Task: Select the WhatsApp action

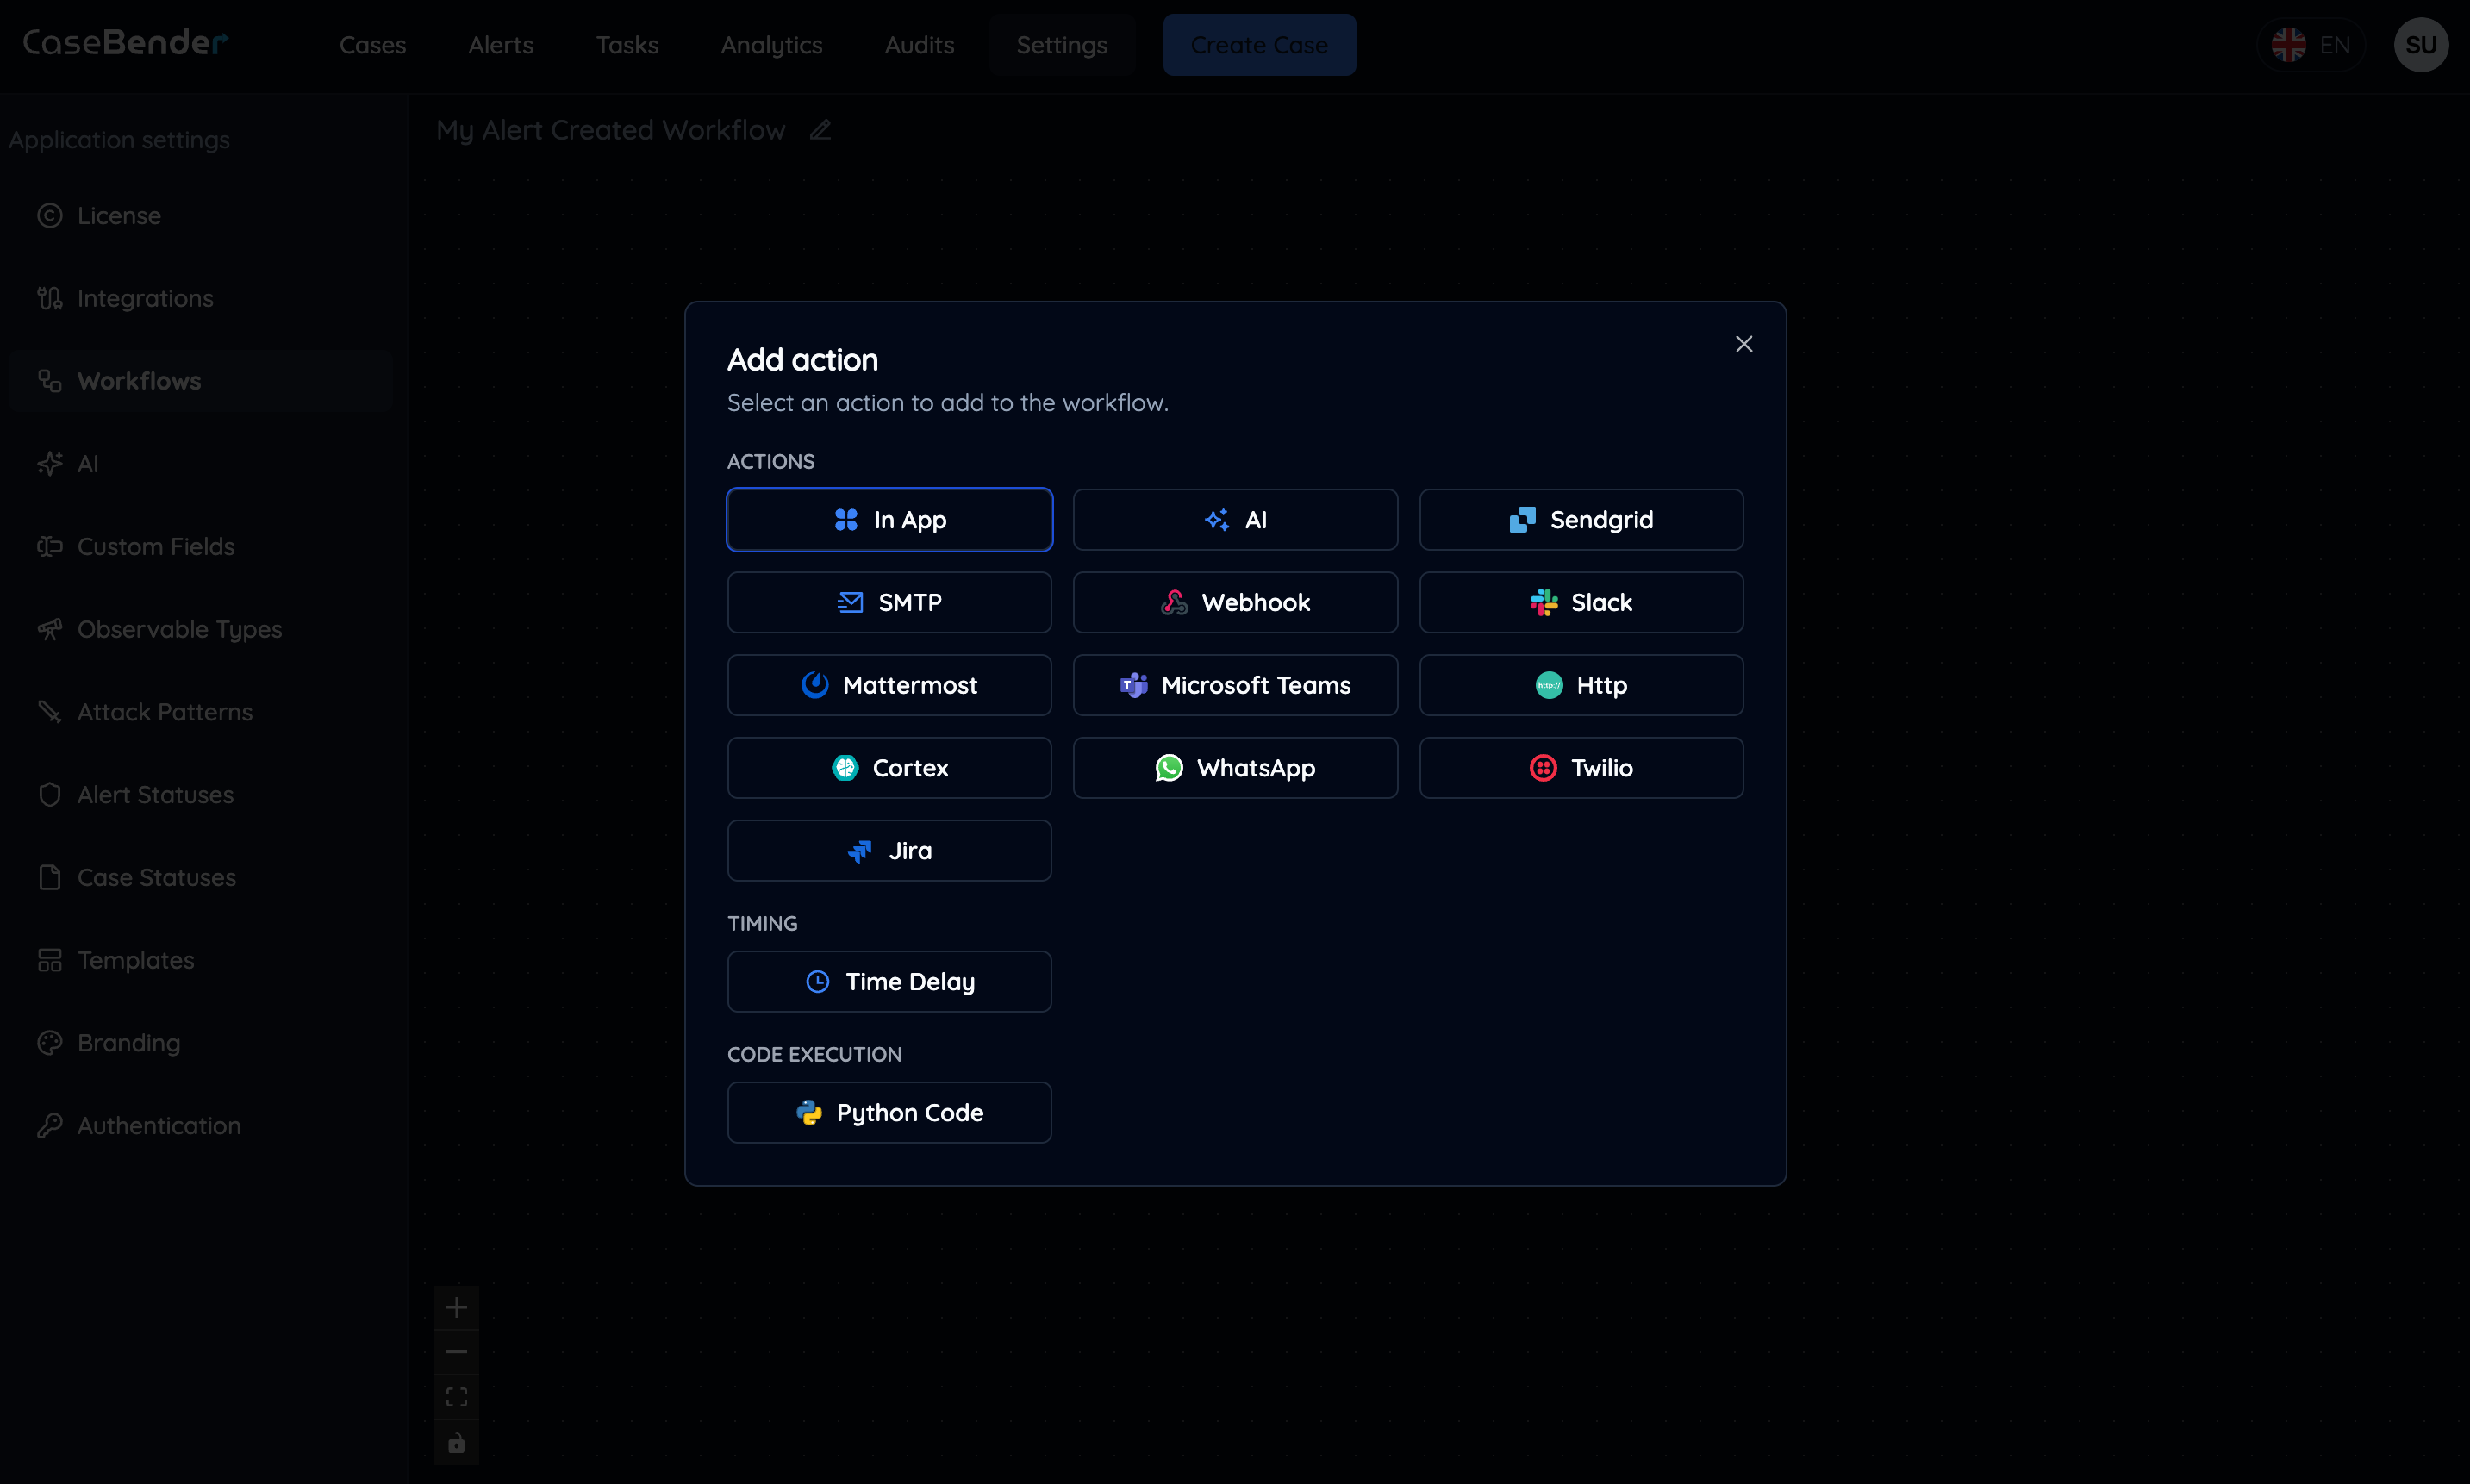Action: (x=1235, y=768)
